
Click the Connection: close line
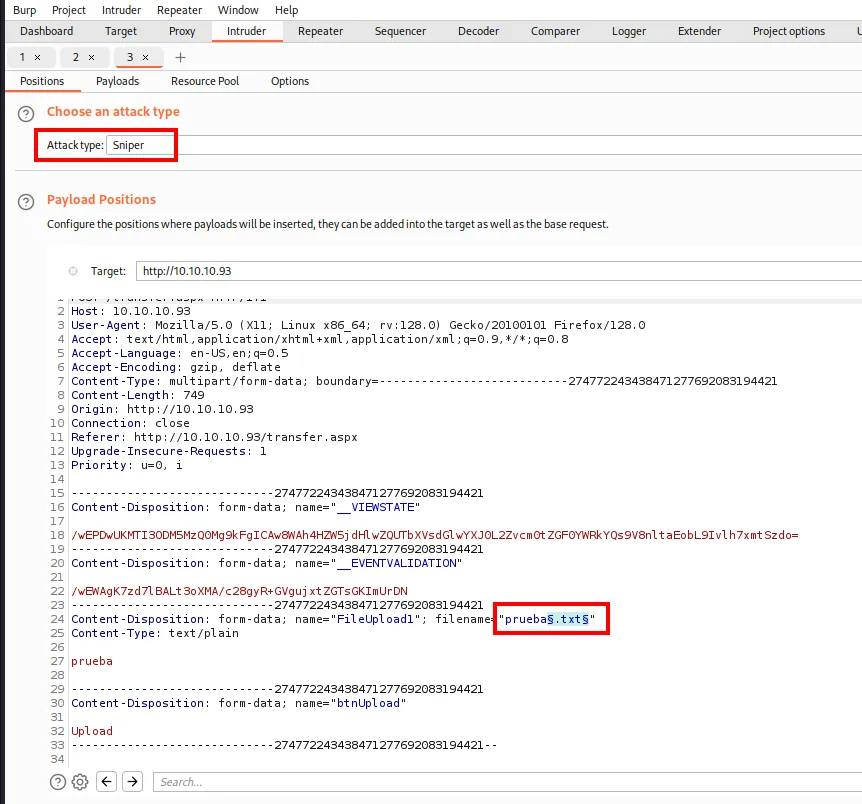[x=130, y=423]
